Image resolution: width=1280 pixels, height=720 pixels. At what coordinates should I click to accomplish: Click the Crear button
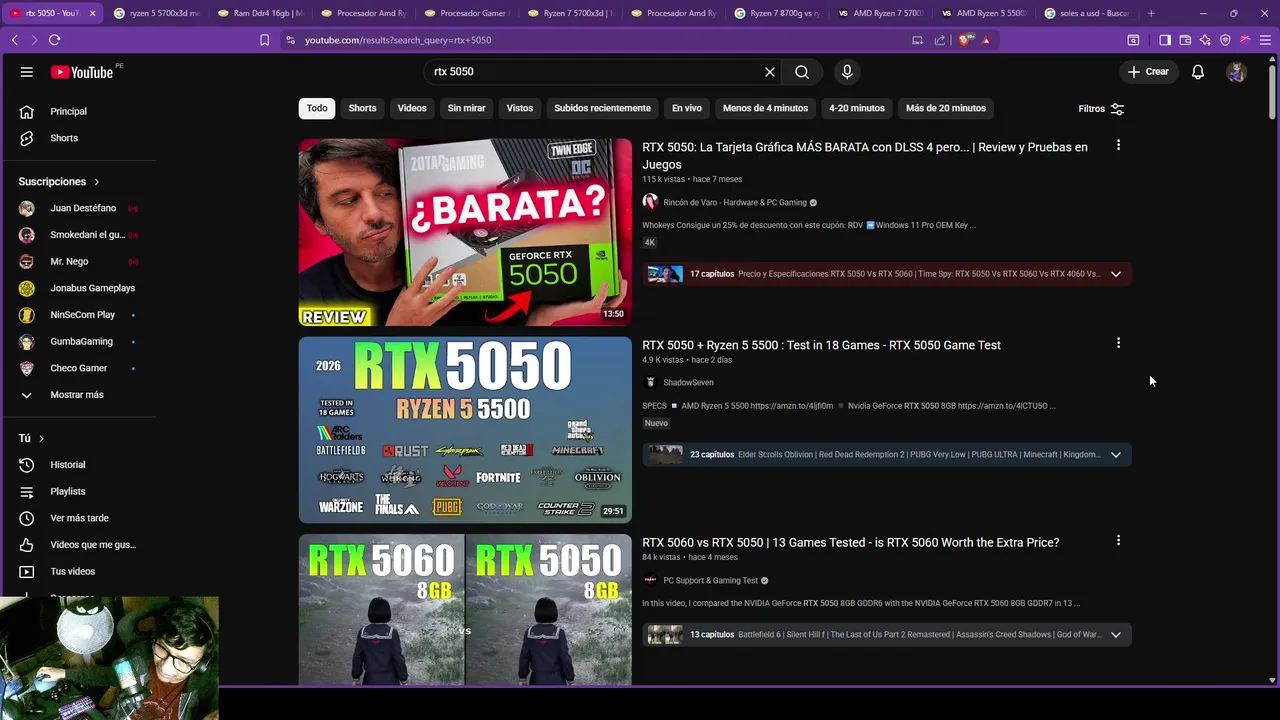pos(1148,72)
